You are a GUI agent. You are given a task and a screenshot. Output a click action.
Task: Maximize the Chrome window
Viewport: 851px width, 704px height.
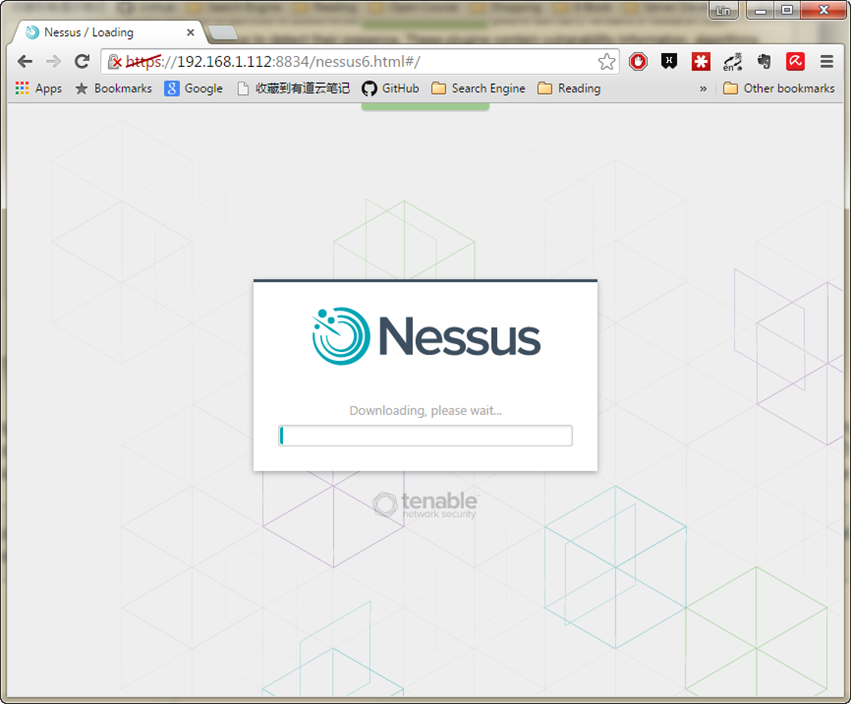[787, 10]
